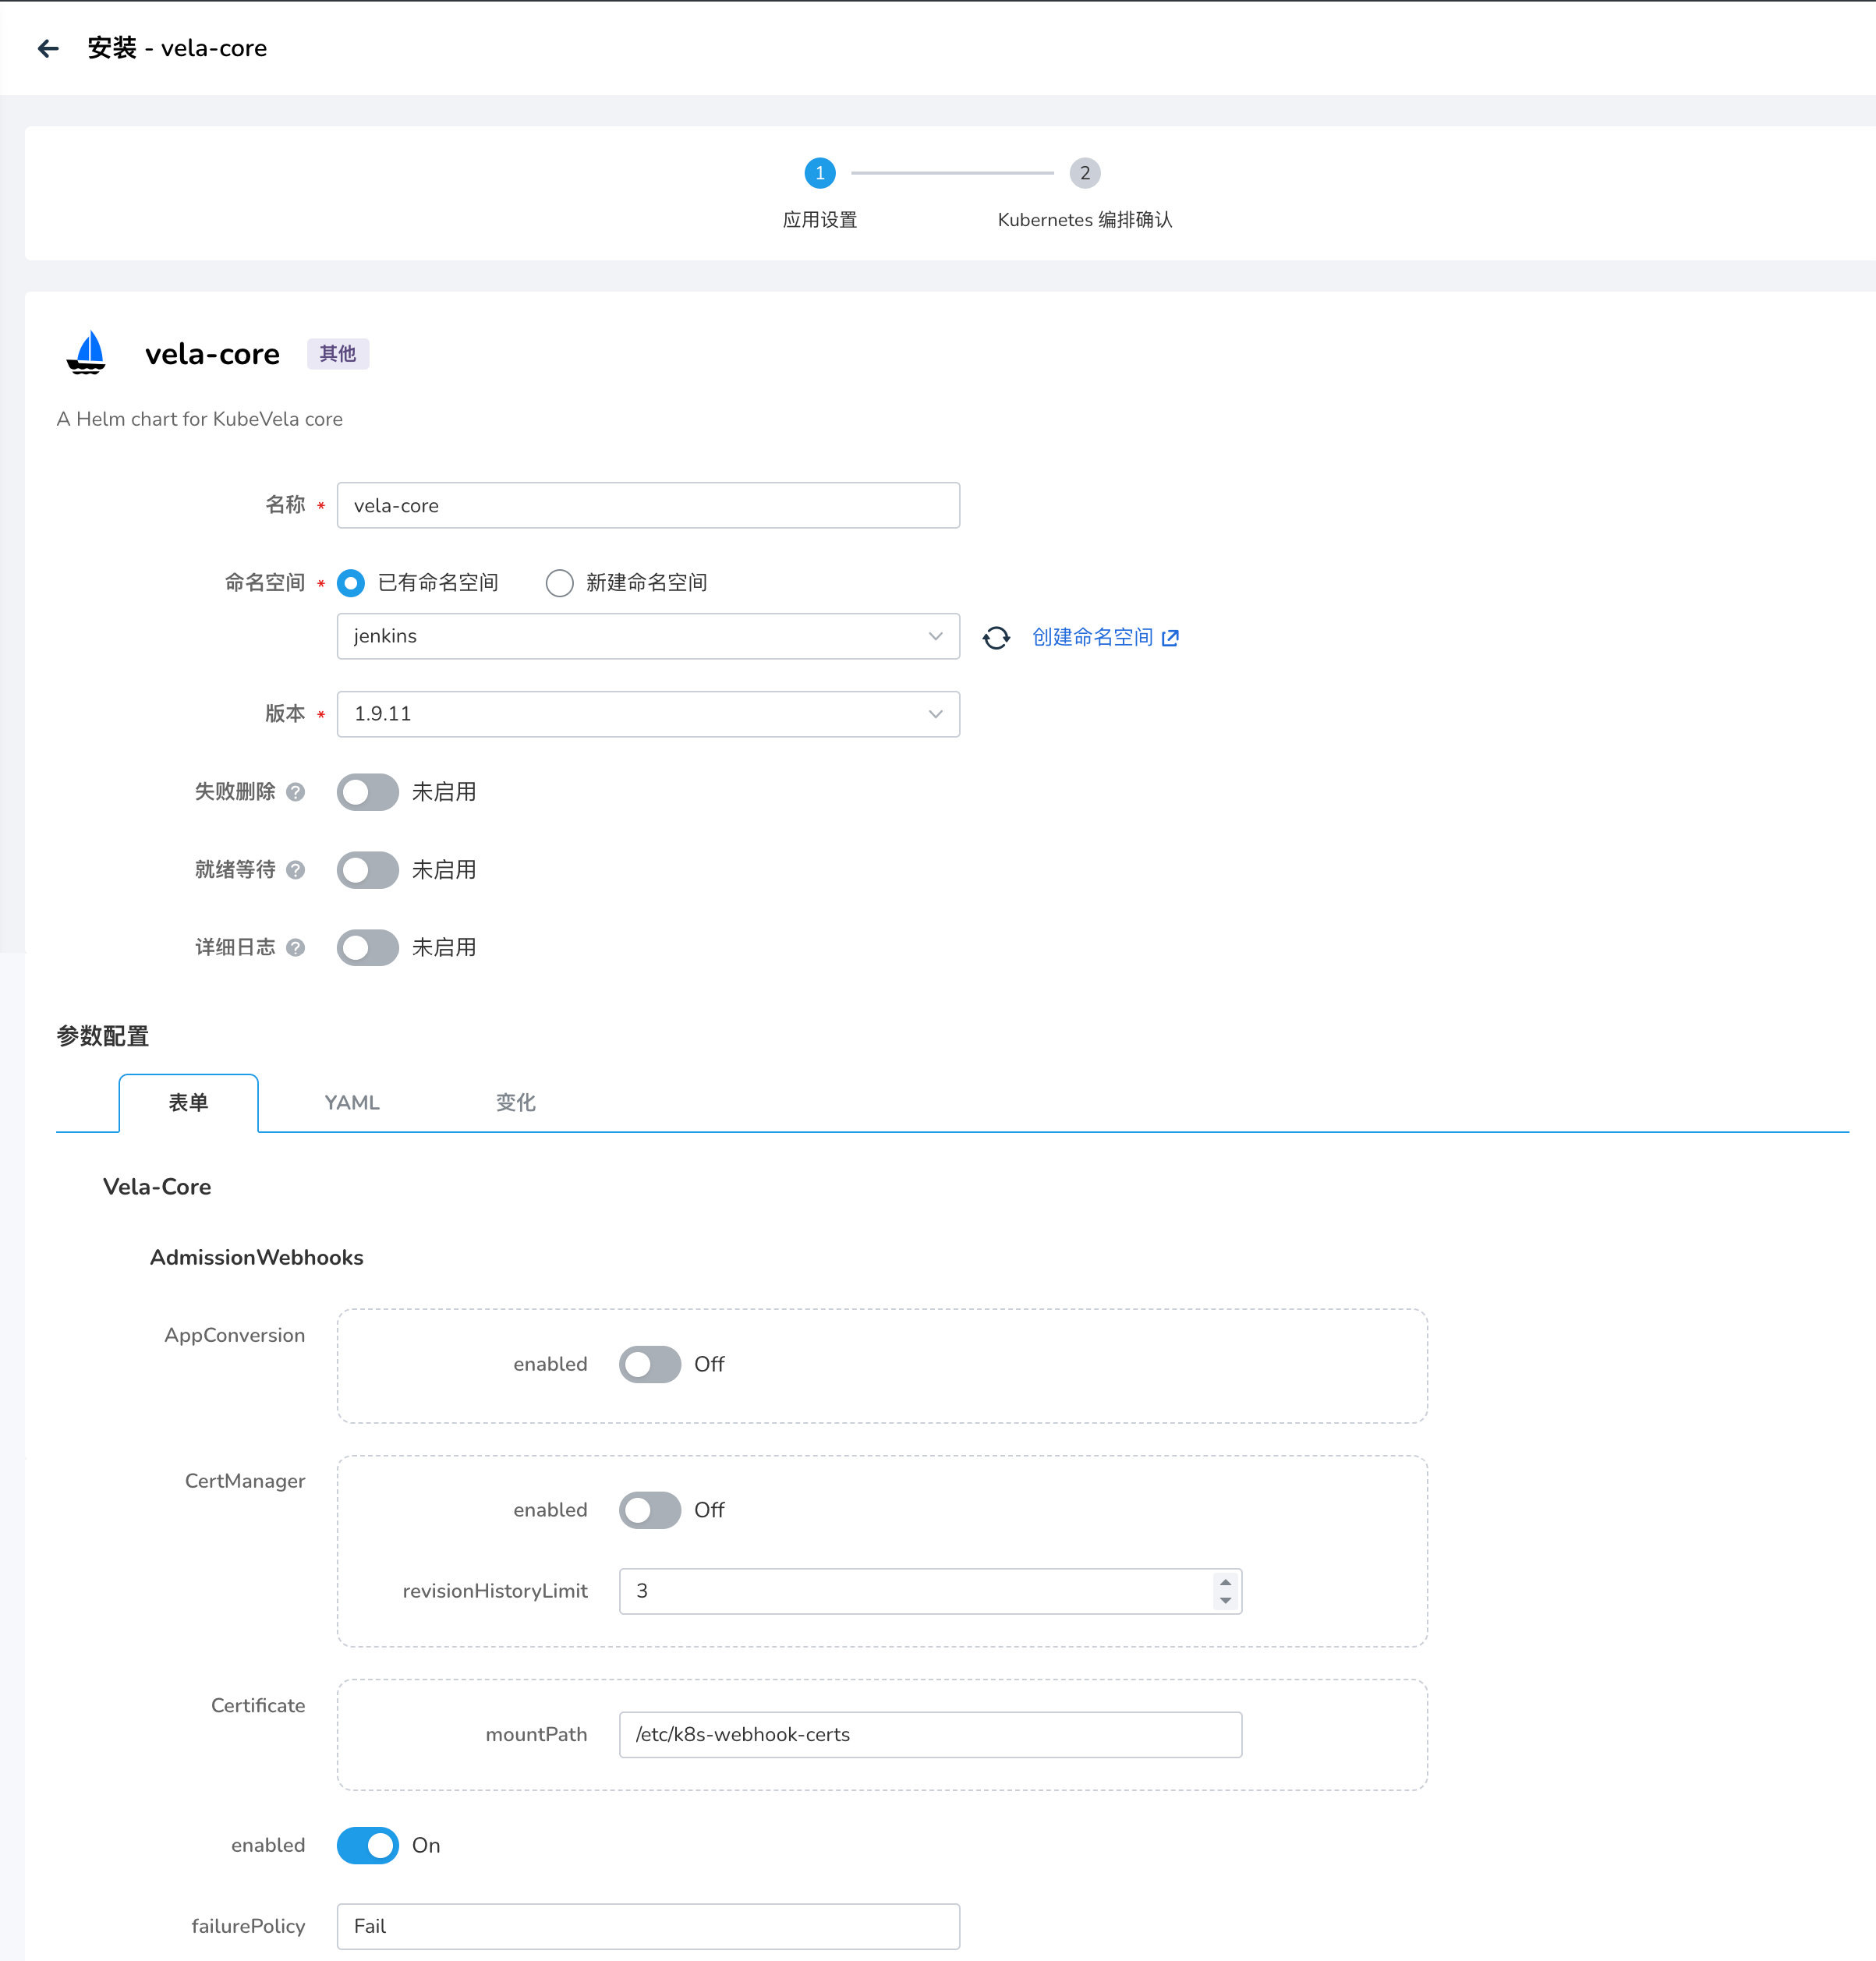Click step 2 Kubernetes 编排确认 circle
Viewport: 1876px width, 1961px height.
pyautogui.click(x=1084, y=173)
